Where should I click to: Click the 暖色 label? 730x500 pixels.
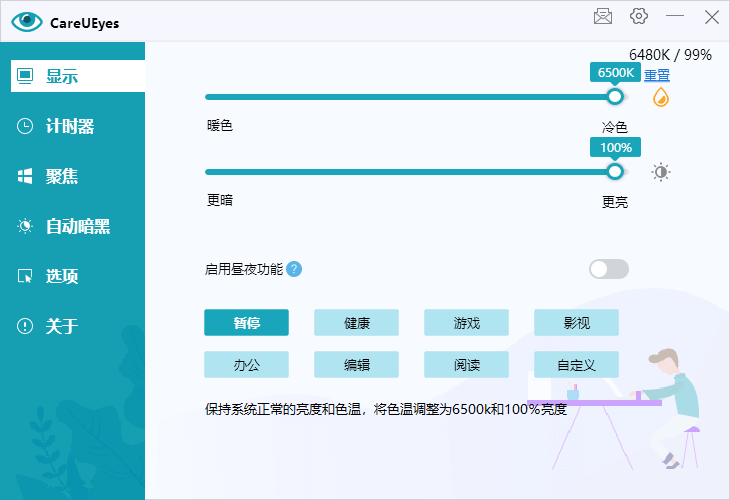[x=220, y=126]
